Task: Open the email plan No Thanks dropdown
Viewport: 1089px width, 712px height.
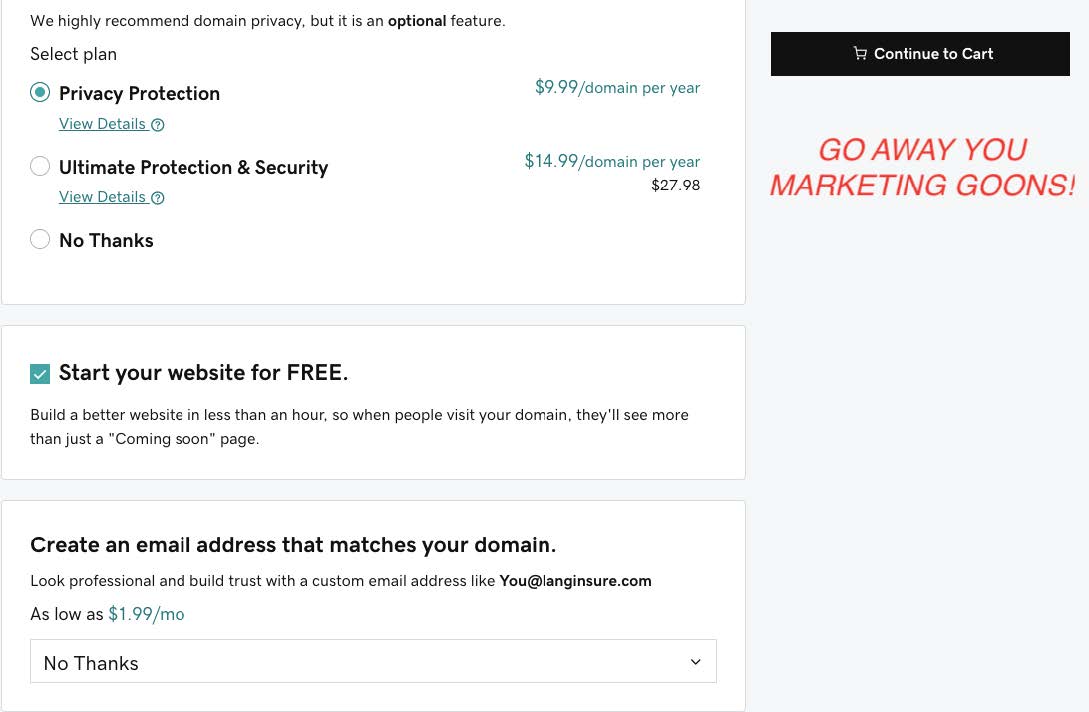Action: [373, 662]
